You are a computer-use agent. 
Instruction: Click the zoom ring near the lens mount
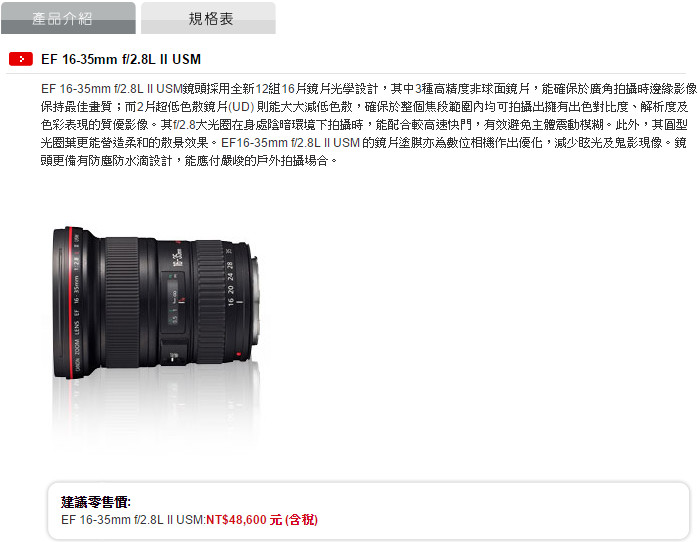(209, 303)
